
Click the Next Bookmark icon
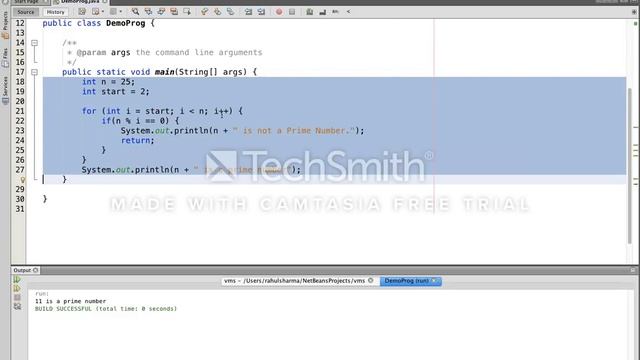[x=218, y=12]
